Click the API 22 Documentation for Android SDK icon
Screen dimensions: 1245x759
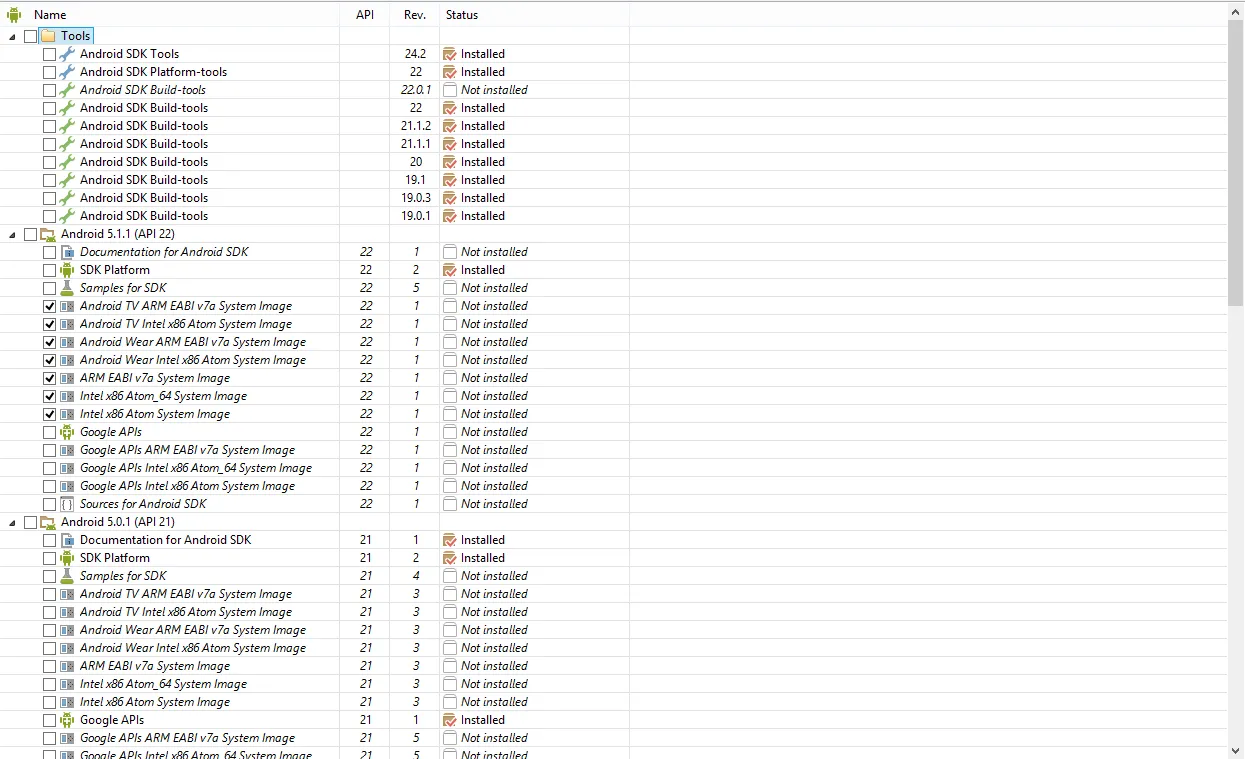[67, 252]
